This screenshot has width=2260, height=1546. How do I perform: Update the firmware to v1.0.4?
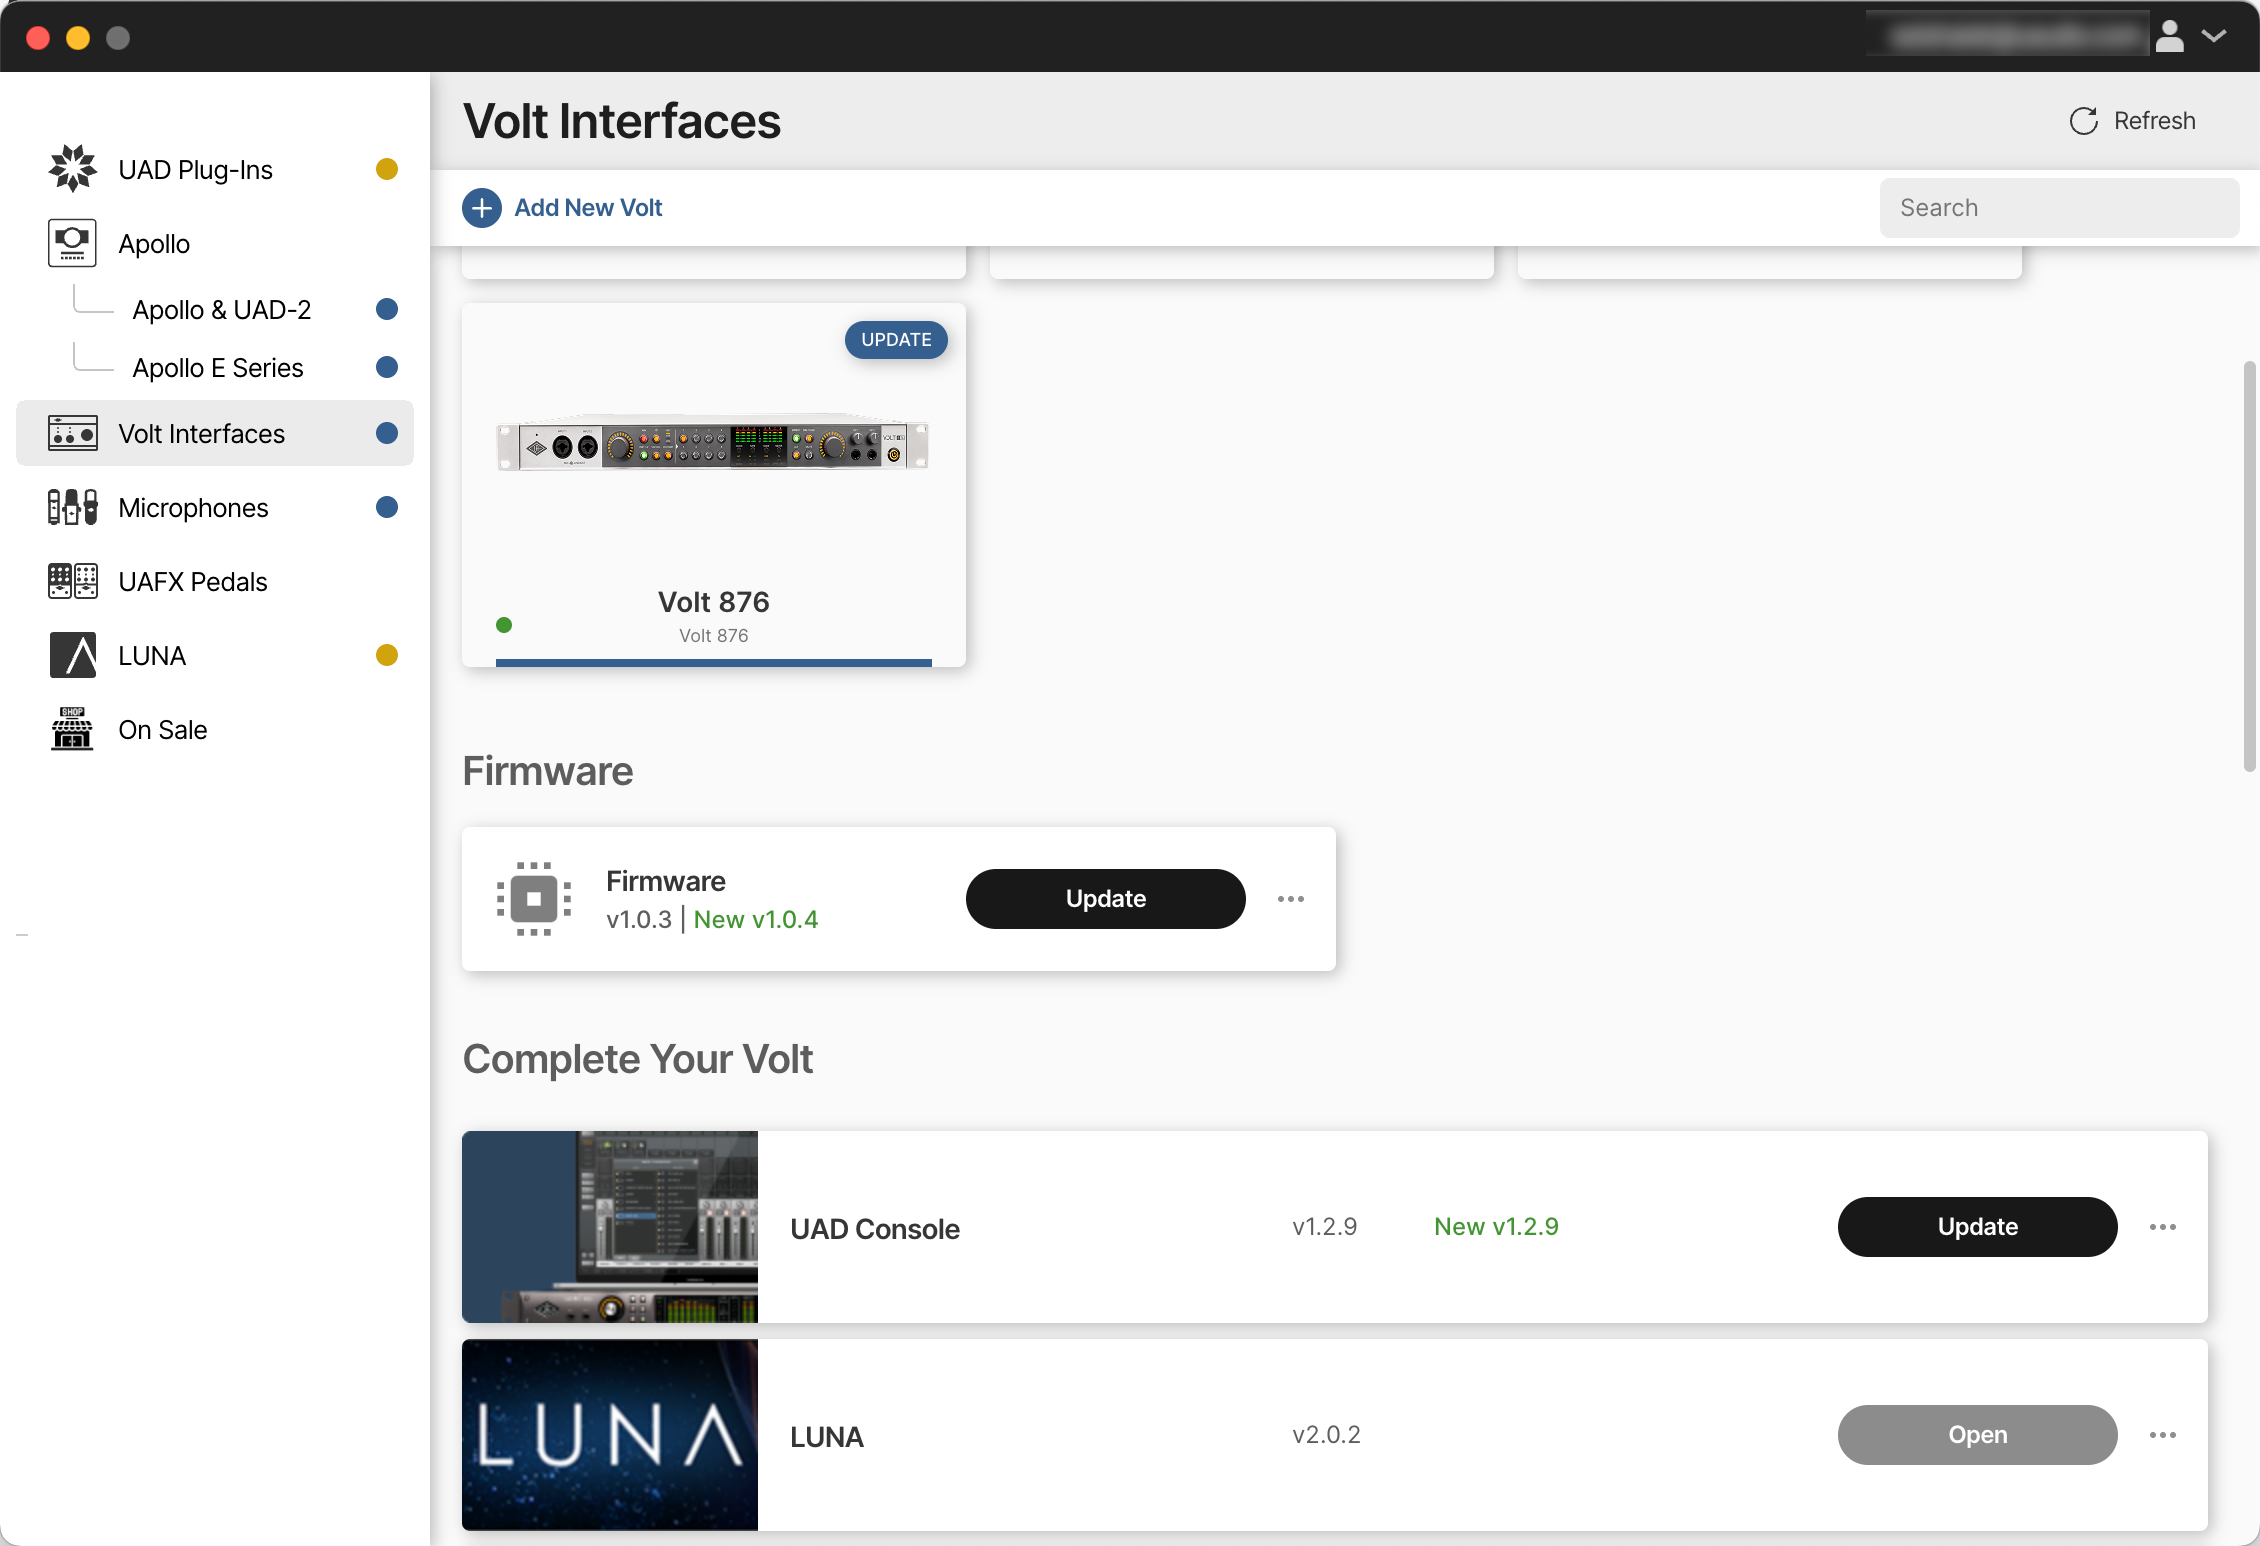point(1105,898)
